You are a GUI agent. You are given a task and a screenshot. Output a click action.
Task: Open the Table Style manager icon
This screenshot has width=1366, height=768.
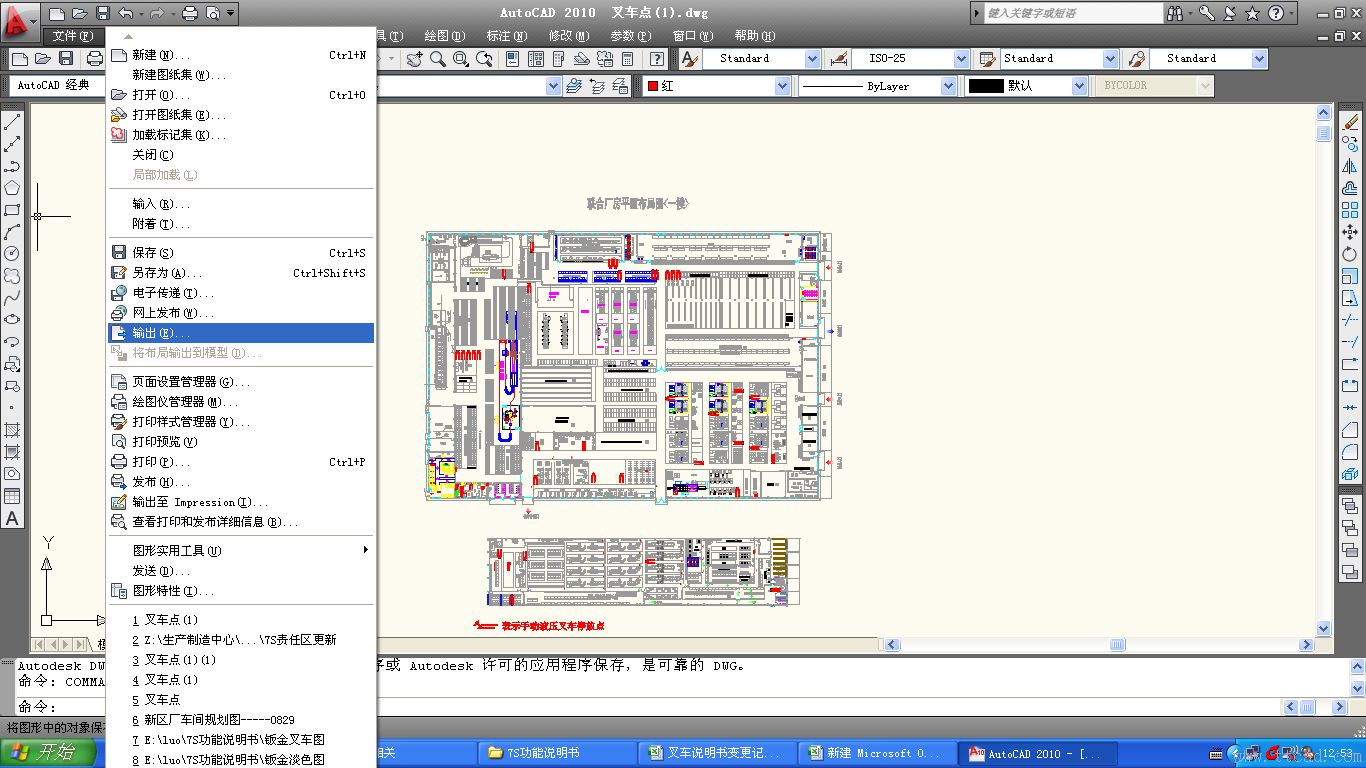click(x=988, y=59)
